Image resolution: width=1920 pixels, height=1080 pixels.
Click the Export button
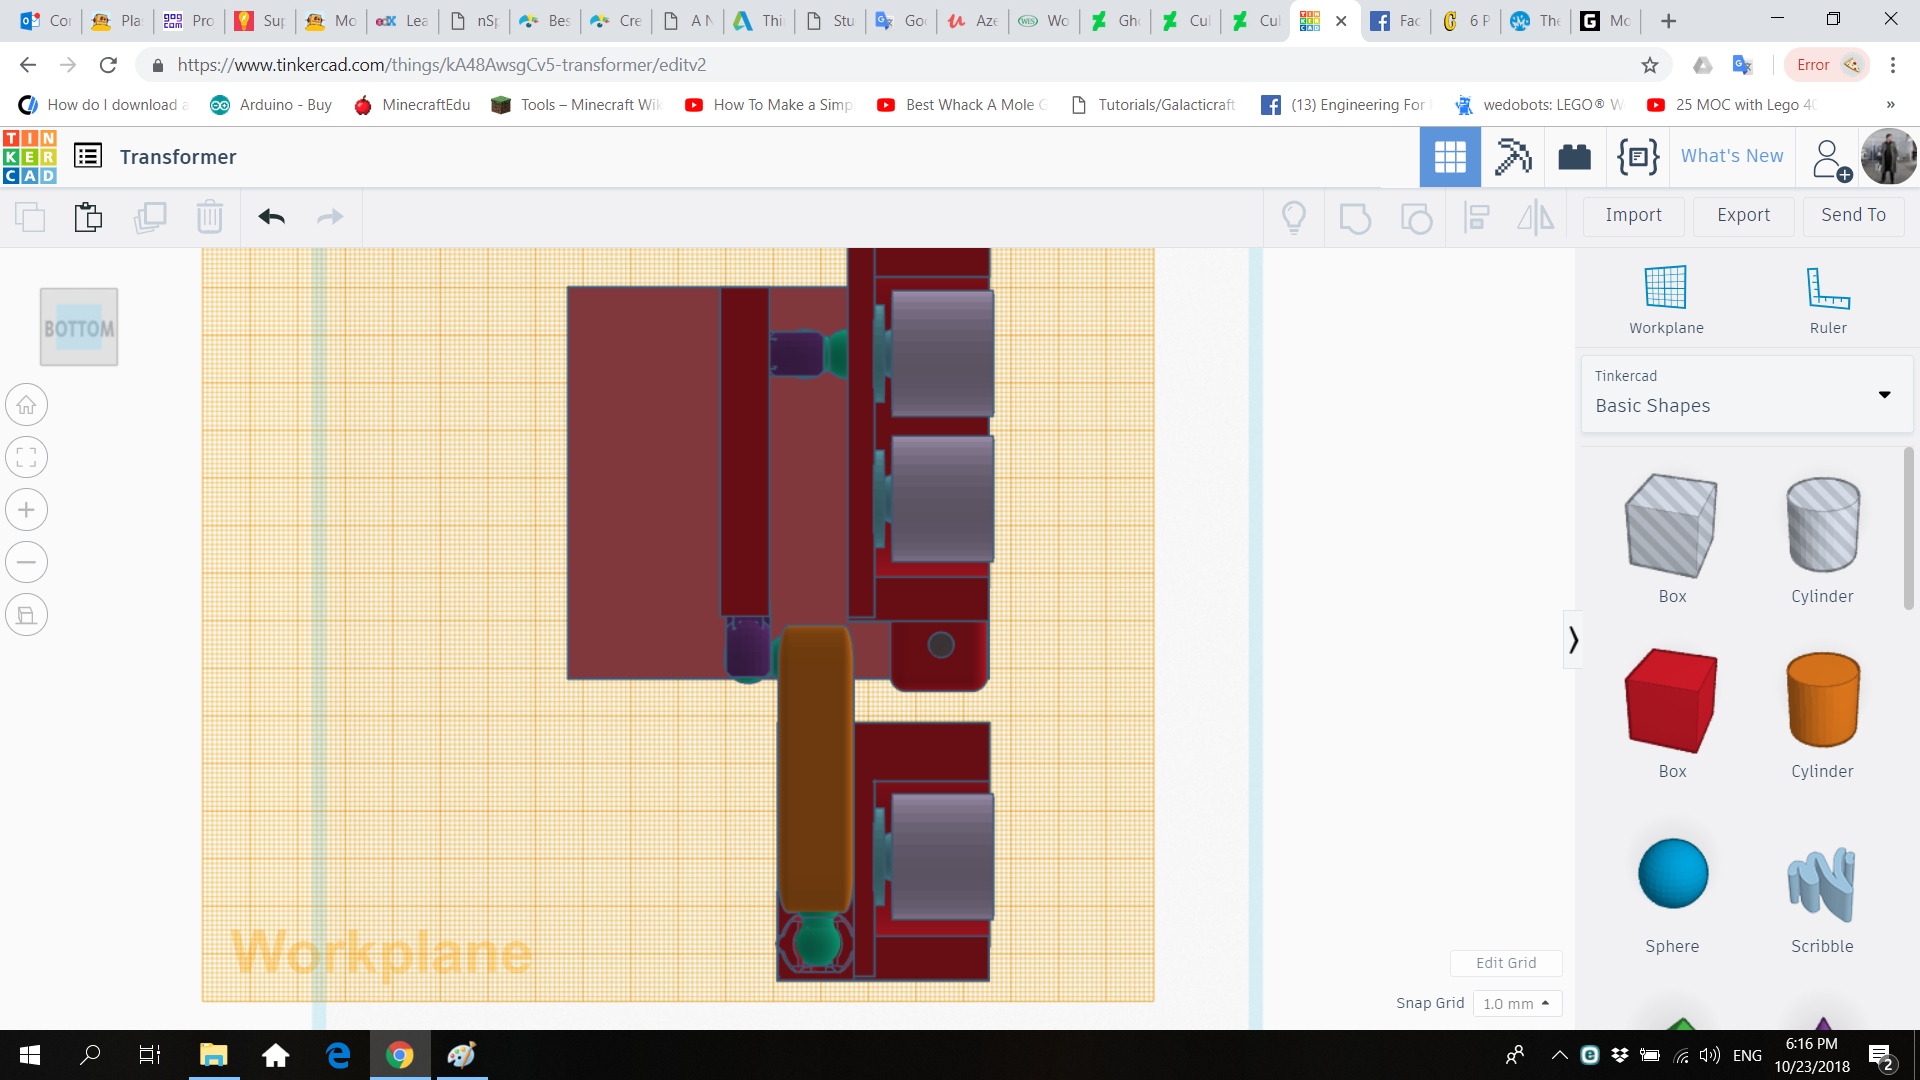click(x=1742, y=216)
